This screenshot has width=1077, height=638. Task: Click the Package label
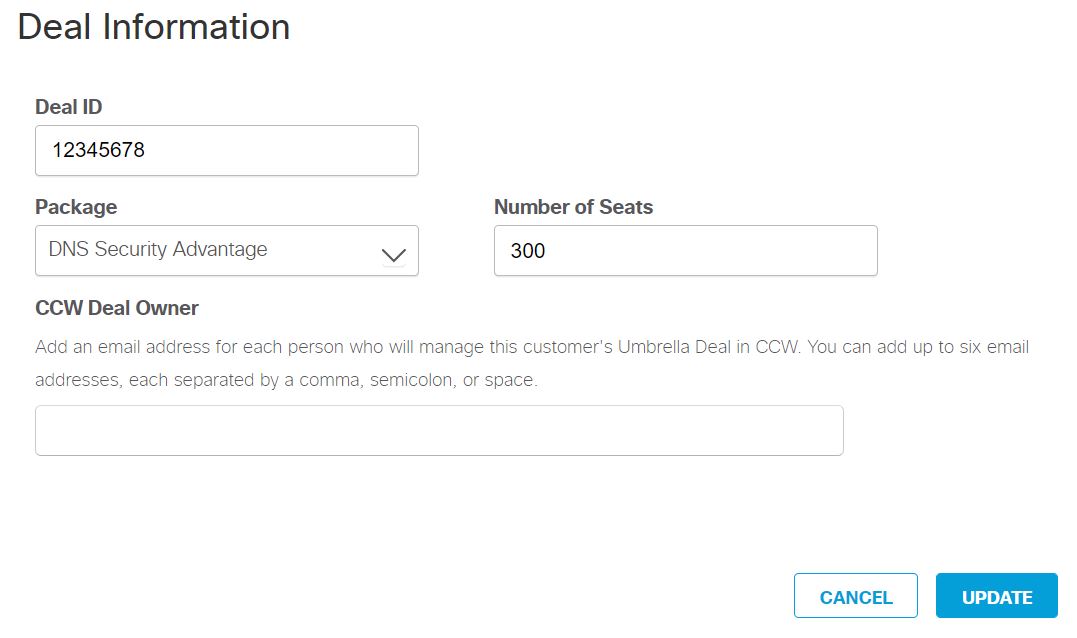[x=76, y=207]
